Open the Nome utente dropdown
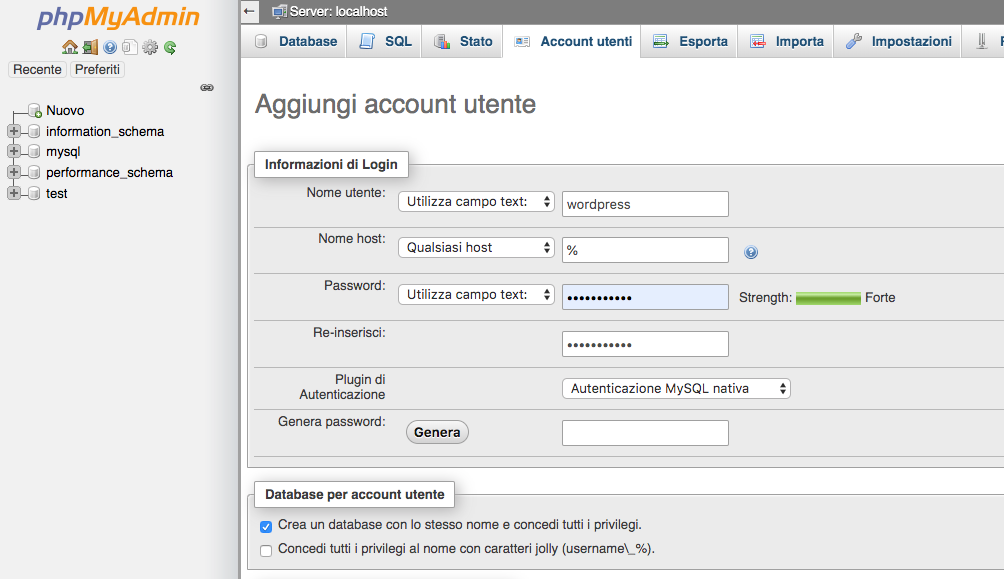This screenshot has height=579, width=1004. (x=476, y=201)
